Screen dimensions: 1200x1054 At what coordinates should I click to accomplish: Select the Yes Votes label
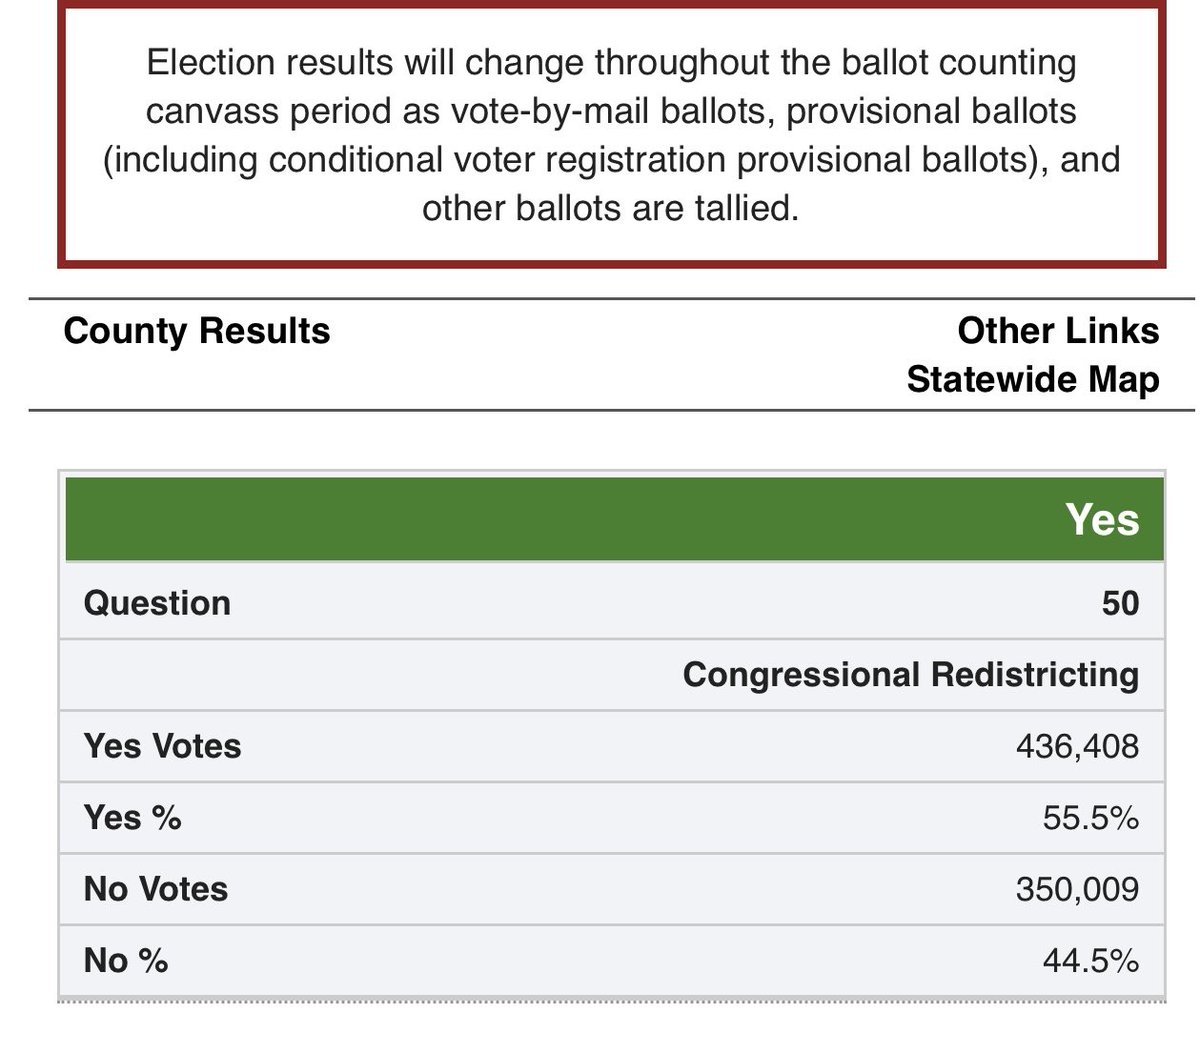pos(162,746)
